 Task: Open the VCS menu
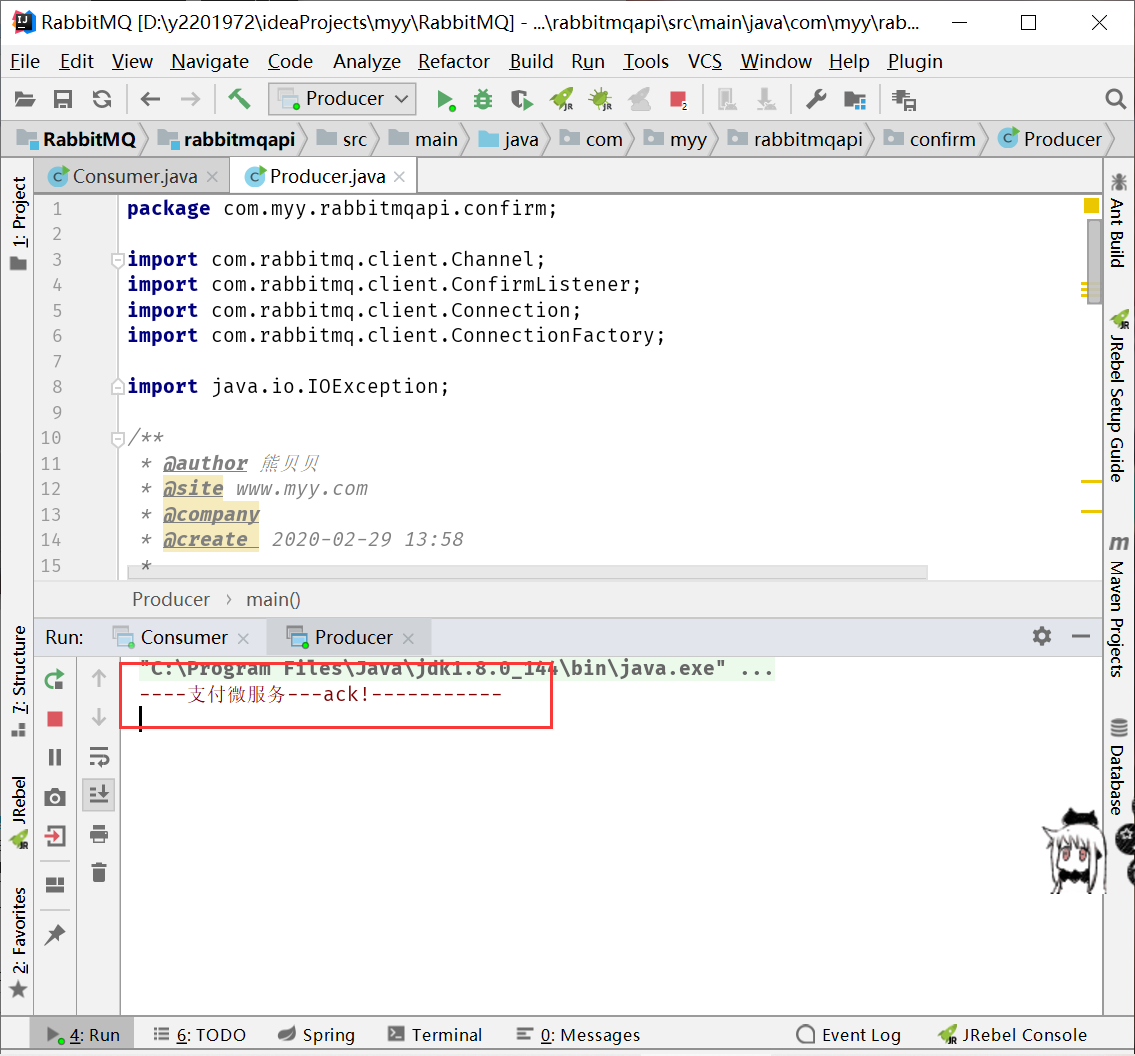(704, 62)
